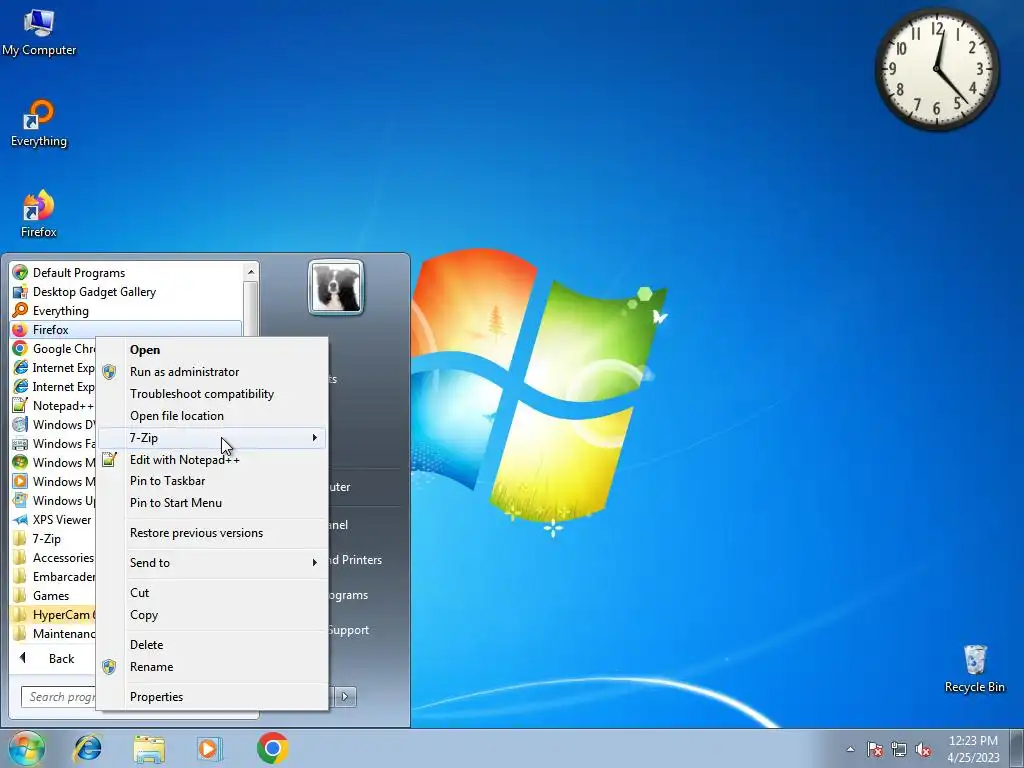This screenshot has height=768, width=1024.
Task: Click the Action Center flag icon
Action: 874,750
